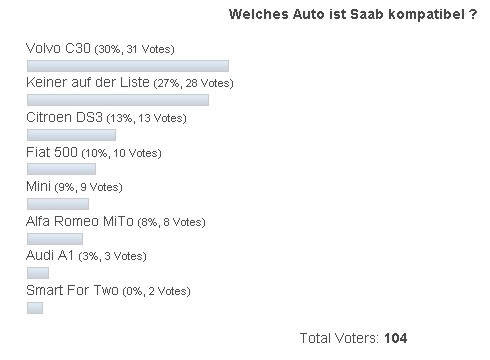The height and width of the screenshot is (360, 490).
Task: Click the Fiat 500 result bar
Action: tap(61, 169)
